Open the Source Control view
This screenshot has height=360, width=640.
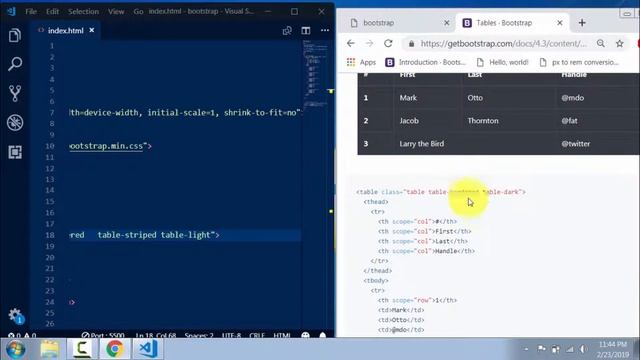pyautogui.click(x=15, y=93)
